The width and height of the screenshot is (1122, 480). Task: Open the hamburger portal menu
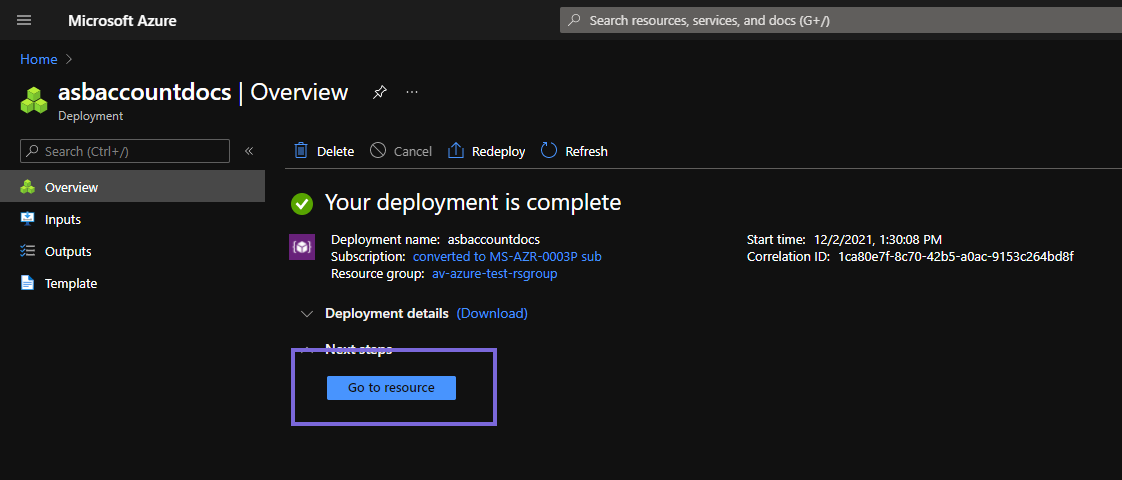pos(24,20)
